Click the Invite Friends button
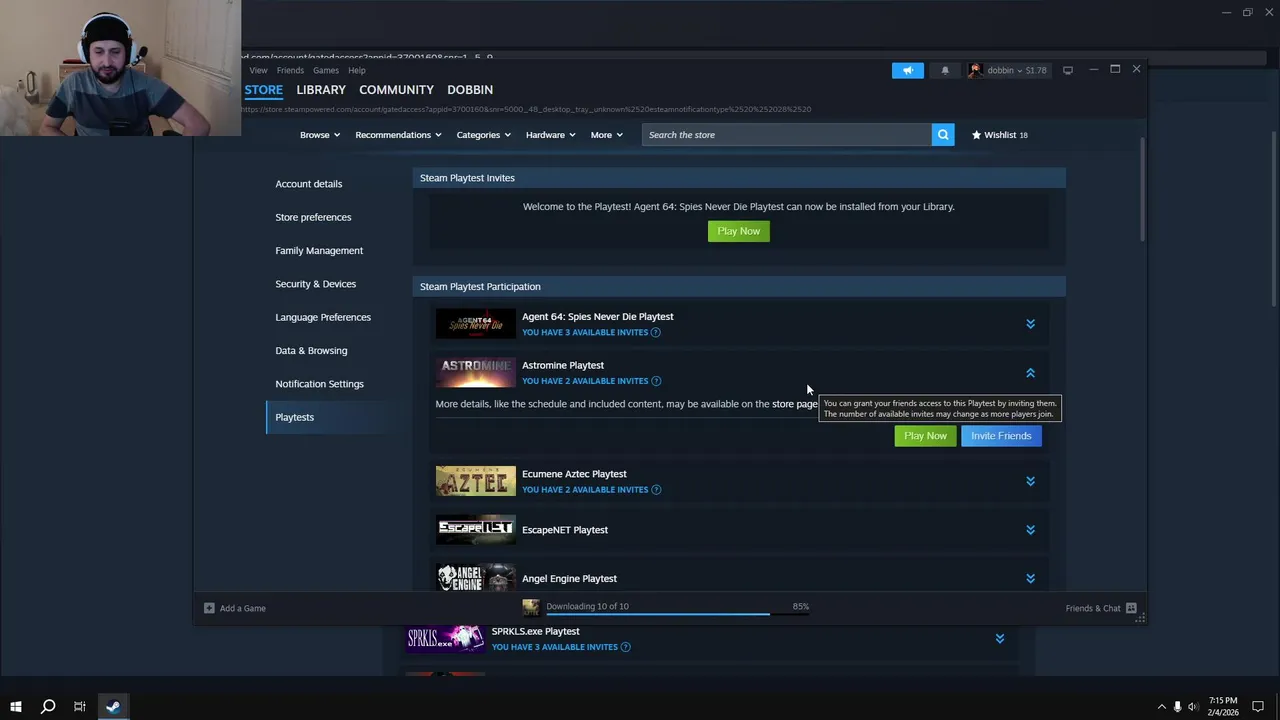 click(1001, 436)
